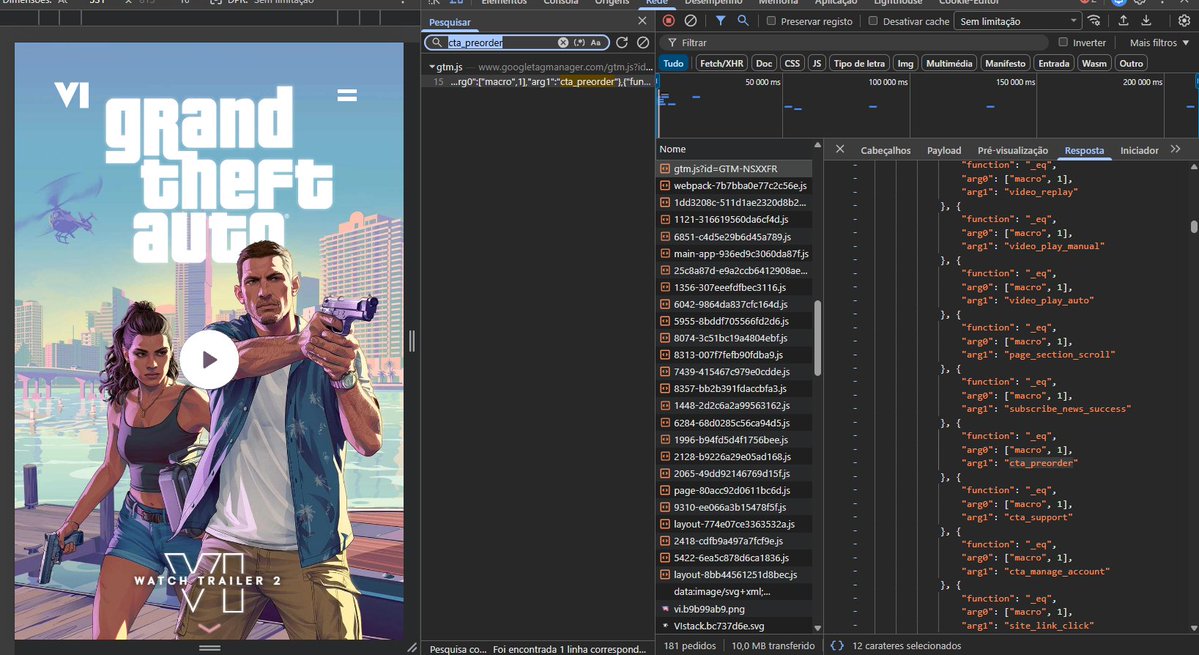Filter requests by Manifesto button
Screen dimensions: 1199x655
[x=1005, y=63]
